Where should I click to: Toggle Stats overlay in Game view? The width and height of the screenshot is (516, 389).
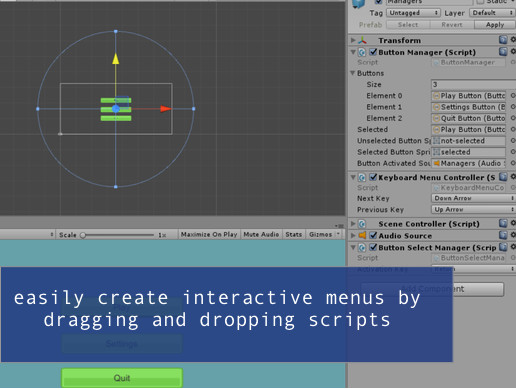[x=293, y=234]
